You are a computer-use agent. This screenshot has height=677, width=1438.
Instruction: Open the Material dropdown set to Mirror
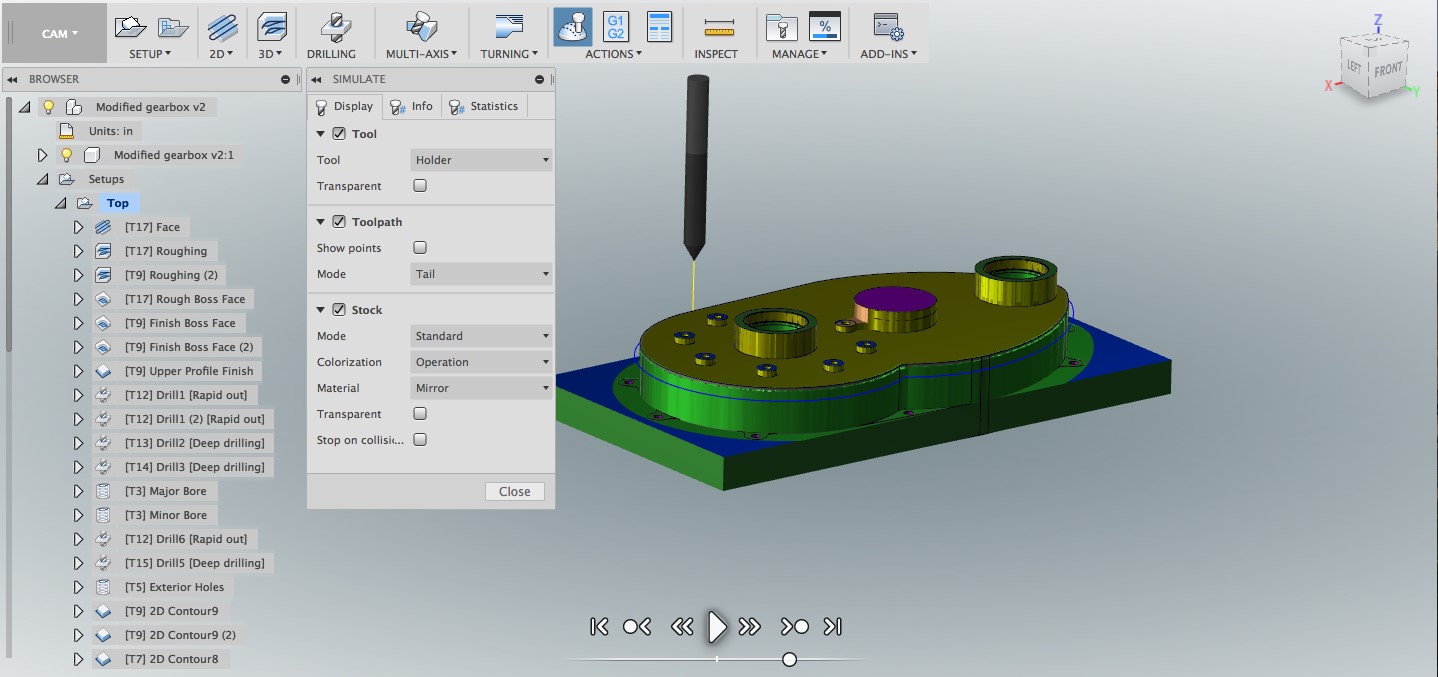coord(481,387)
